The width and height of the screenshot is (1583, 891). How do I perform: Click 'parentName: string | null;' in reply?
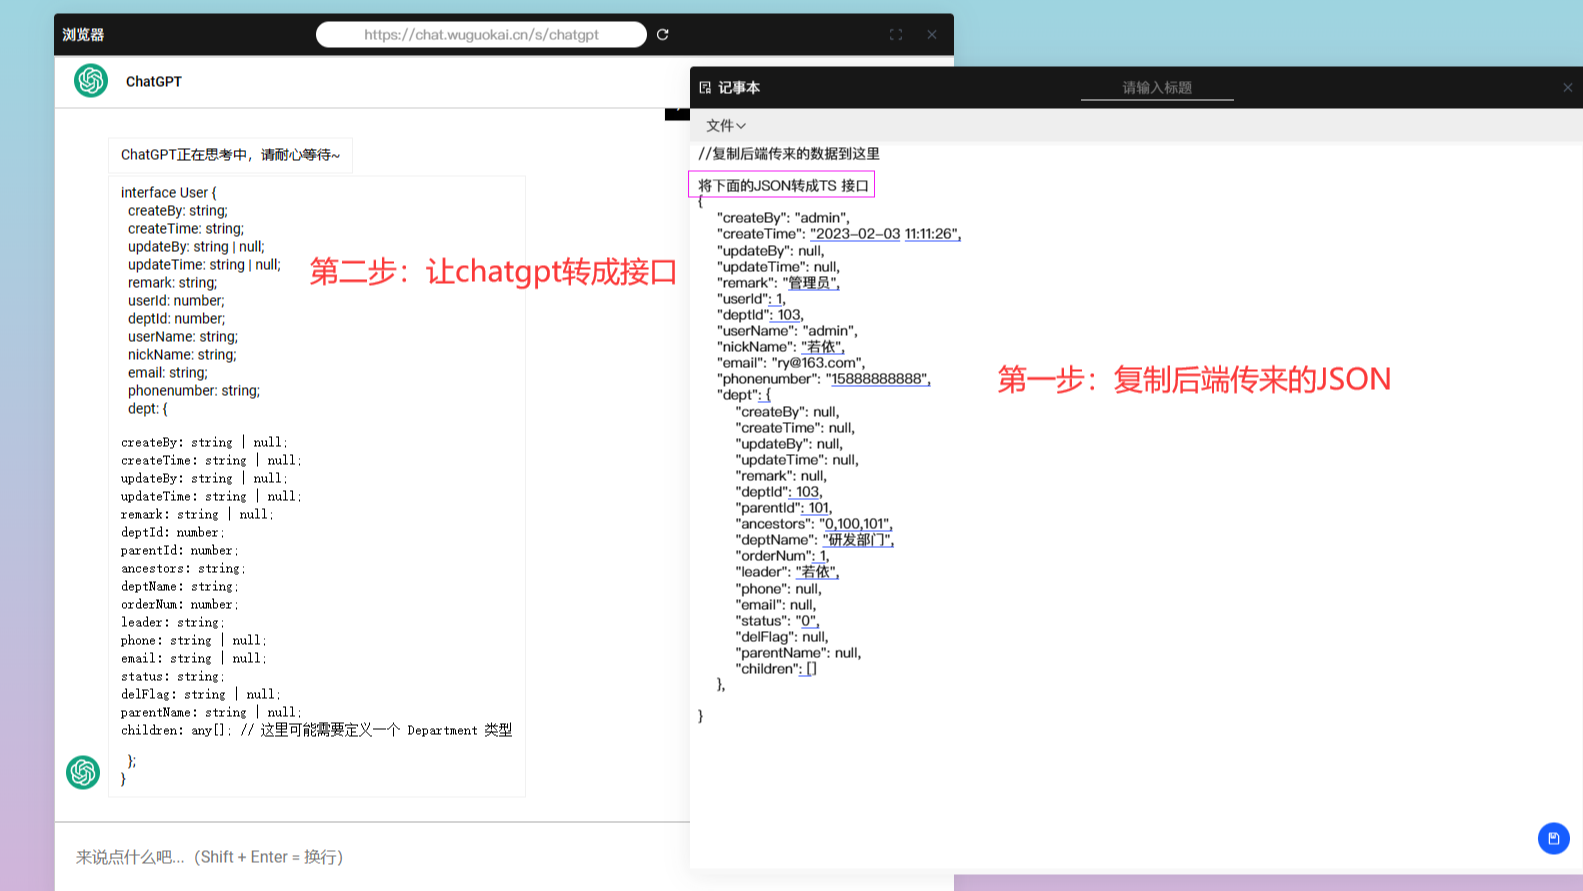[211, 712]
